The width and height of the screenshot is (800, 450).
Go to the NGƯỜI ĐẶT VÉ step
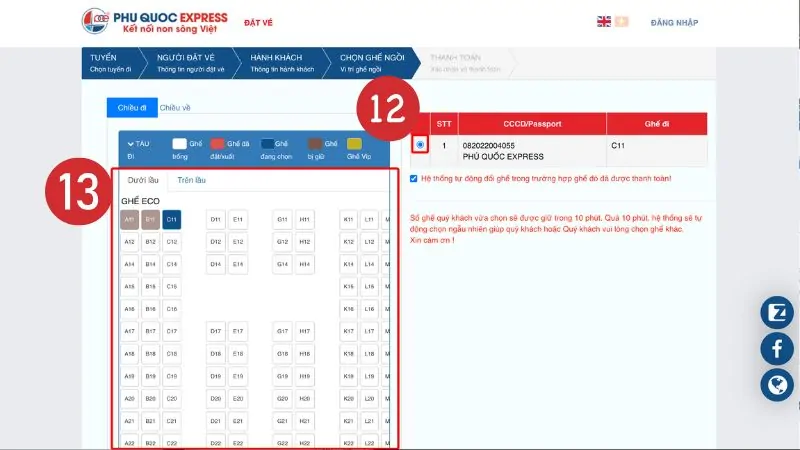(190, 63)
